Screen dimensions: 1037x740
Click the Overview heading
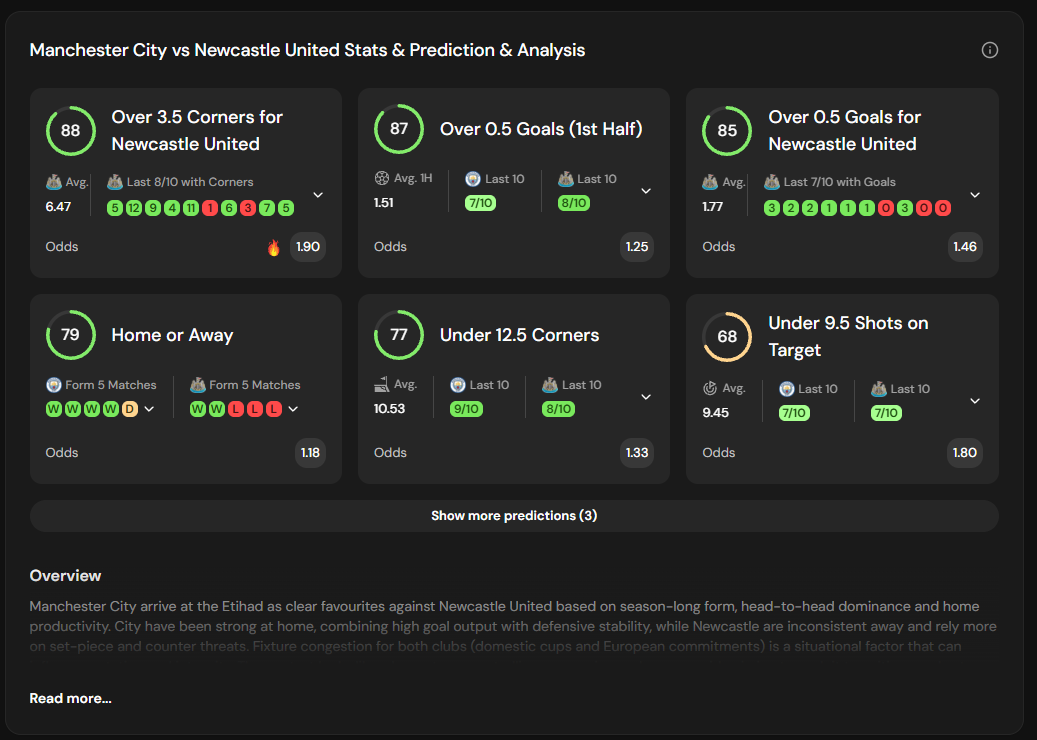click(x=65, y=576)
